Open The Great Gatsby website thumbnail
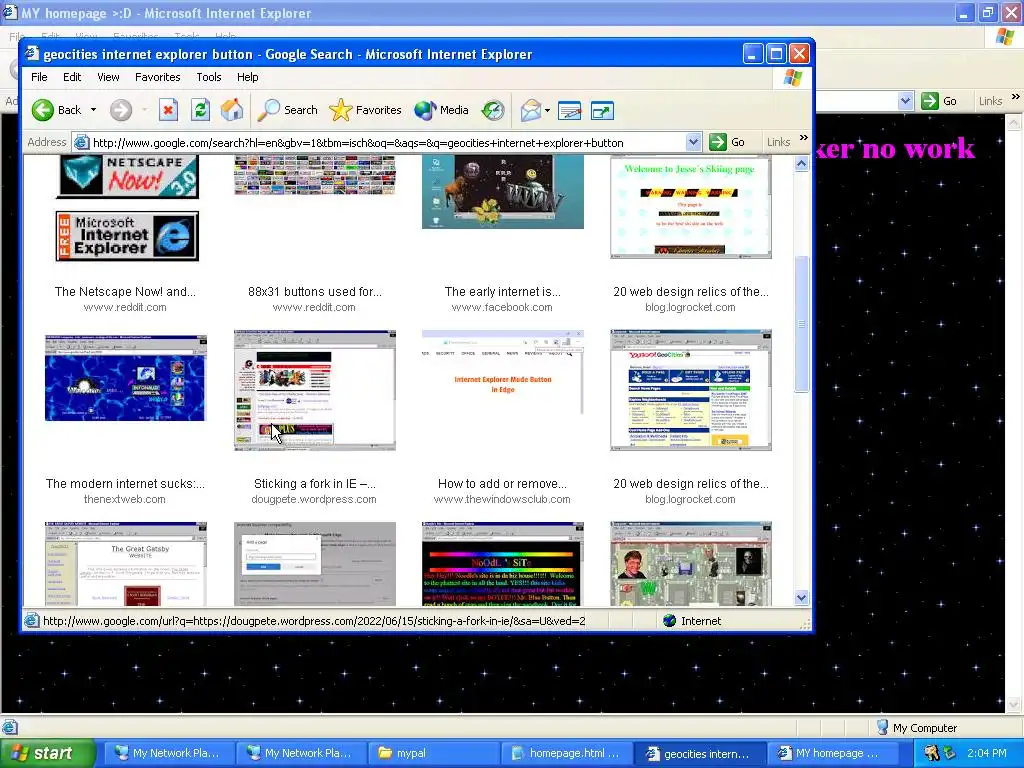This screenshot has height=768, width=1024. 125,564
